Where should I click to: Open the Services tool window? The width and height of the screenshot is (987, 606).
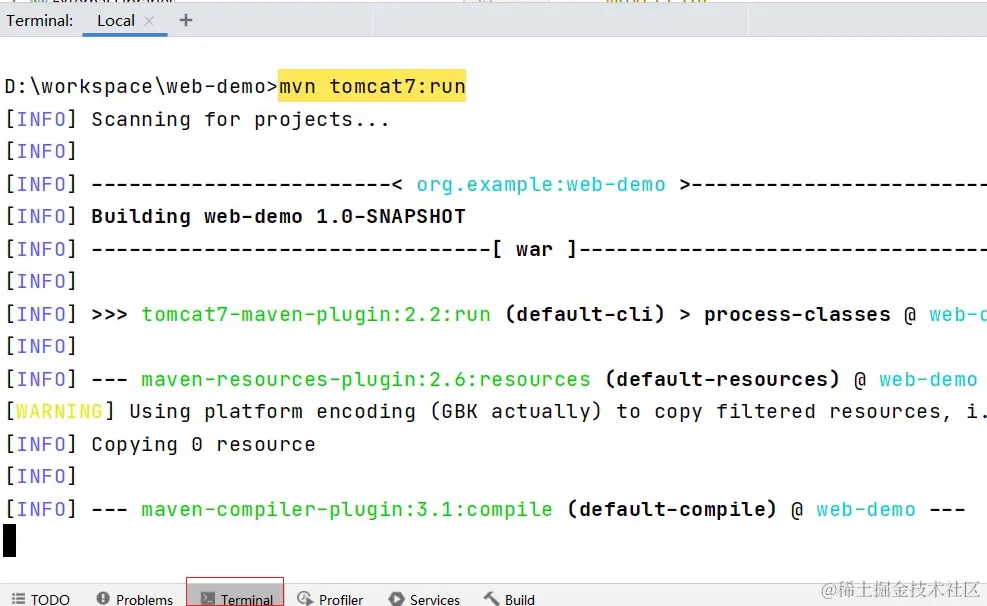click(424, 598)
